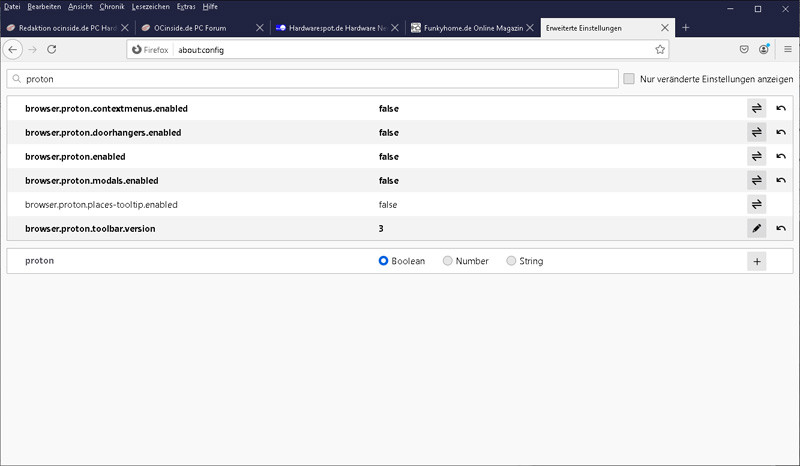Select browser.proton.toolbar.version preference name
800x466 pixels.
click(x=90, y=228)
